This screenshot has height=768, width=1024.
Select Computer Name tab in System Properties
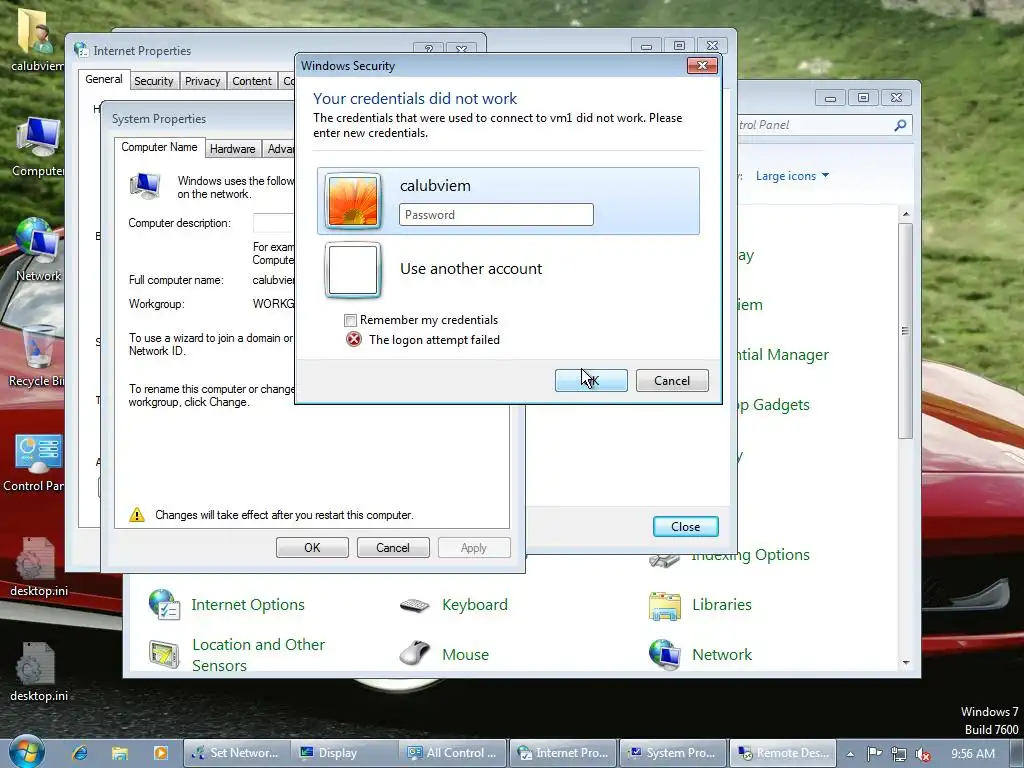159,148
